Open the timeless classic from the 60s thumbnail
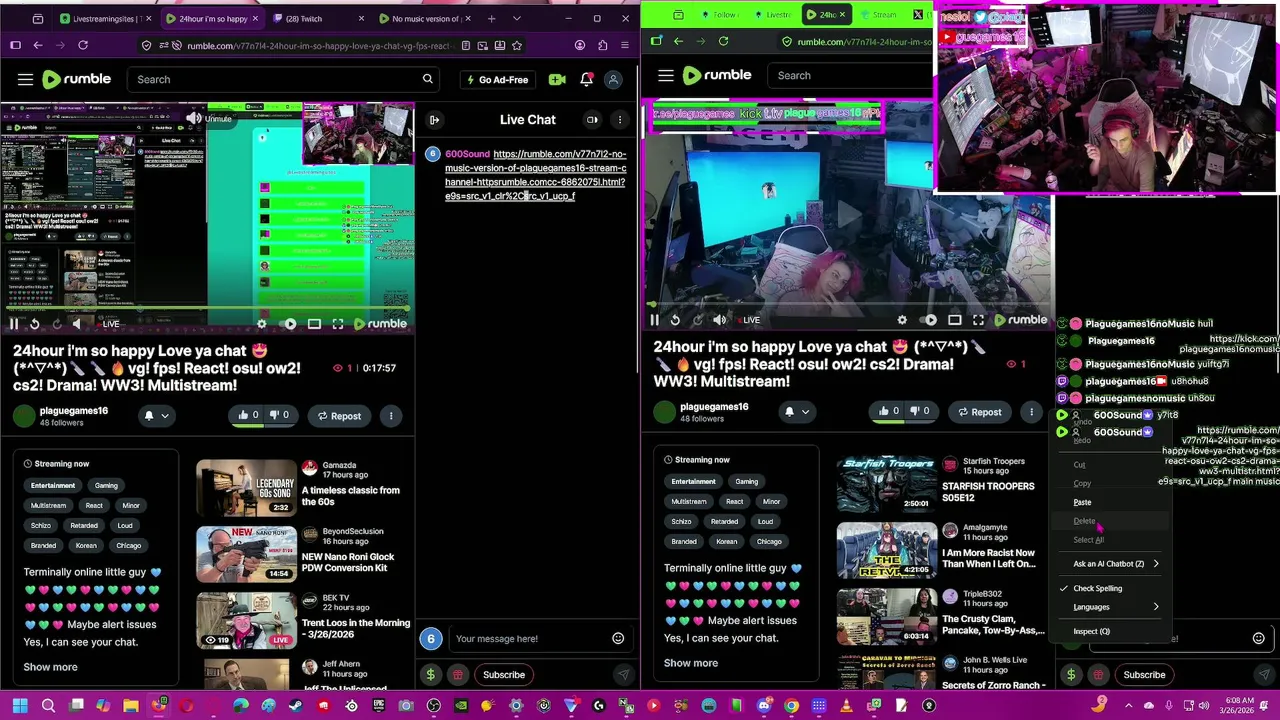This screenshot has width=1280, height=720. tap(246, 486)
